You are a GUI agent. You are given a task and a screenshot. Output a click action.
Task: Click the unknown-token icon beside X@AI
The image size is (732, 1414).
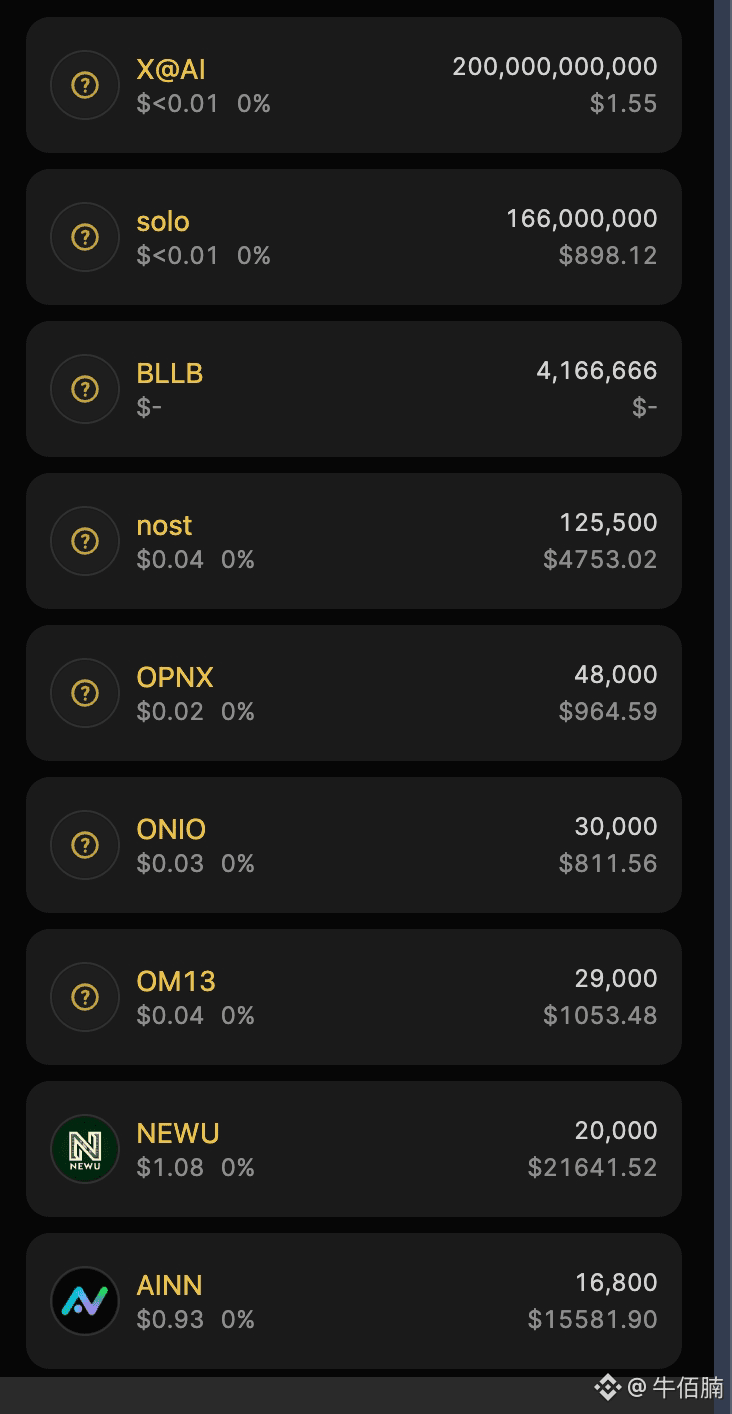tap(85, 85)
